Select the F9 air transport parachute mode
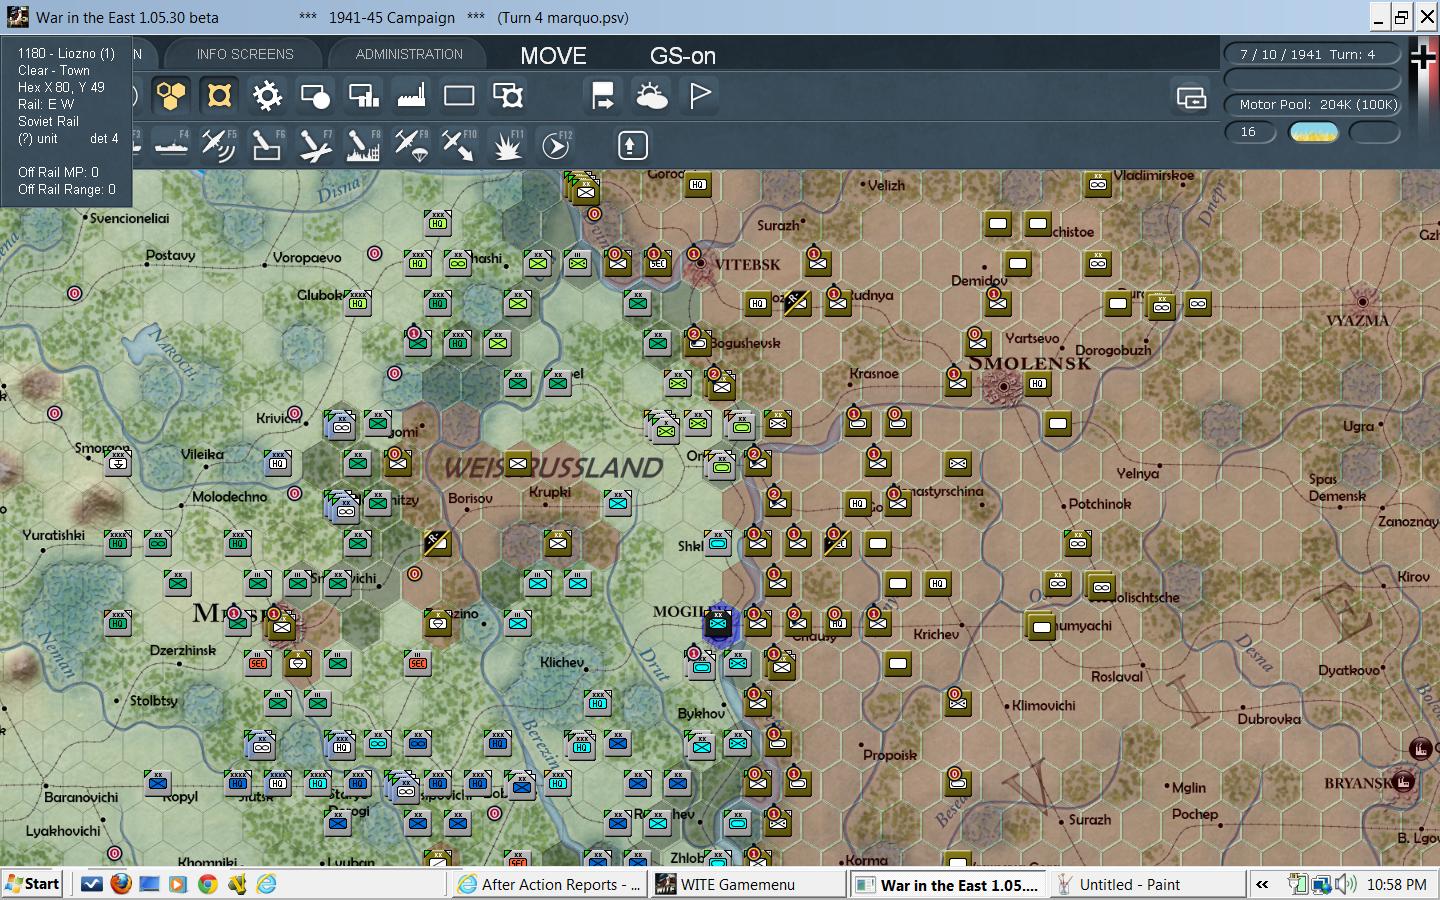1440x900 pixels. point(411,146)
